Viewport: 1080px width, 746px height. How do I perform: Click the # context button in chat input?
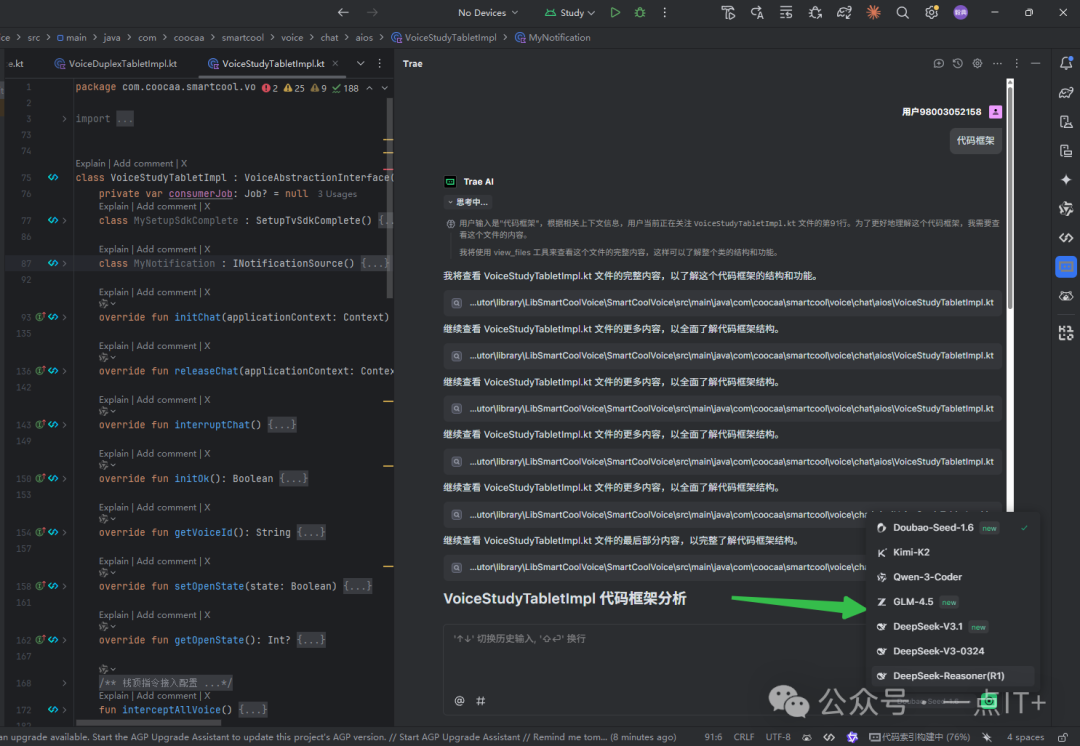[x=481, y=701]
